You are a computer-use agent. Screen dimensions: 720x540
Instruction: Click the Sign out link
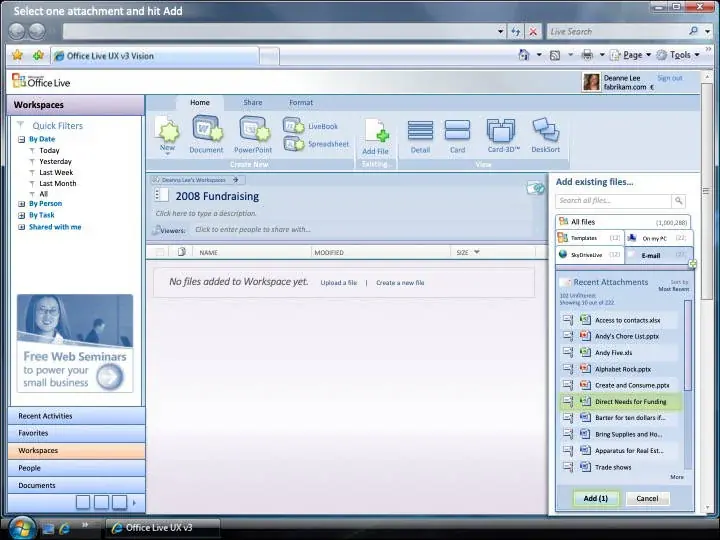click(669, 78)
